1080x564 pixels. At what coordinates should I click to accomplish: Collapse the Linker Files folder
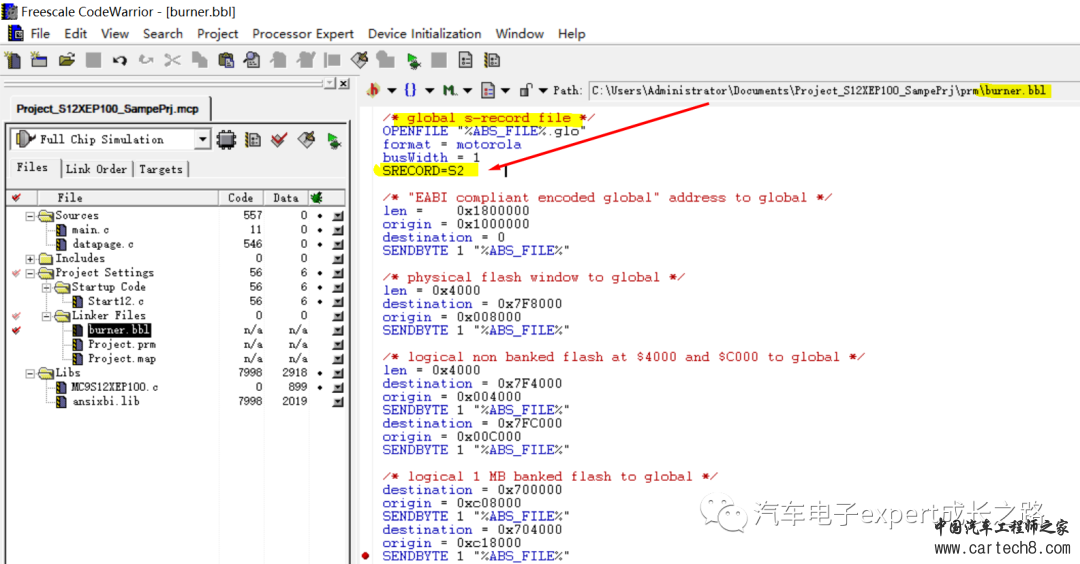pyautogui.click(x=47, y=316)
